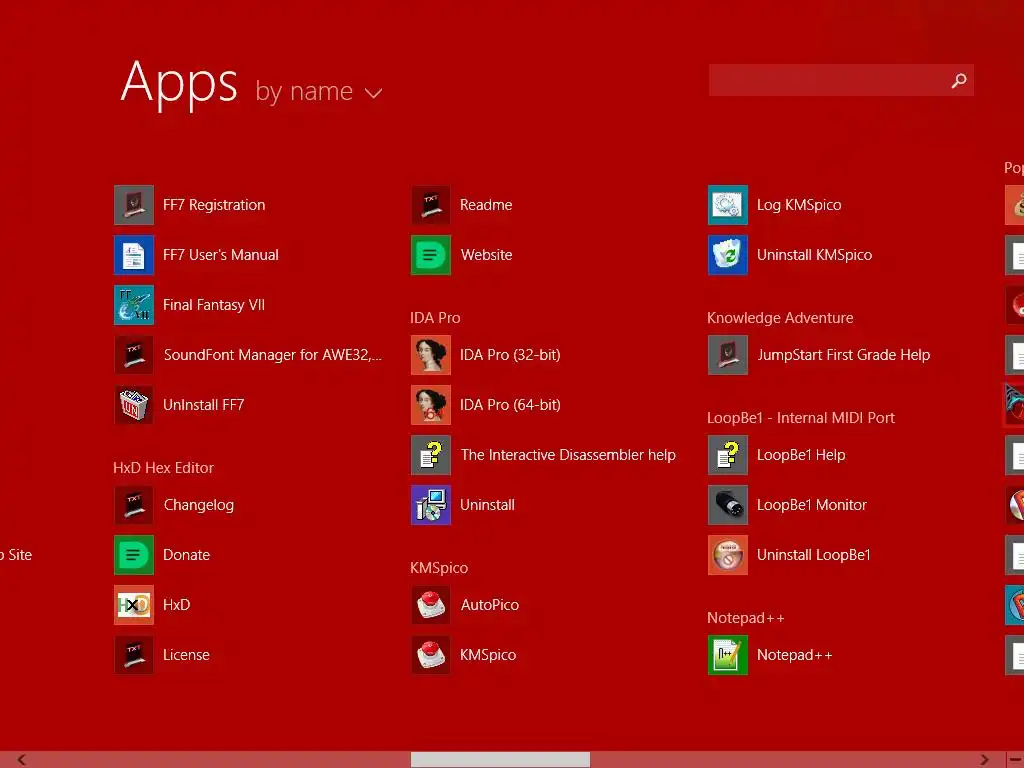Click the Notepad++ group header label
This screenshot has width=1024, height=768.
point(746,618)
